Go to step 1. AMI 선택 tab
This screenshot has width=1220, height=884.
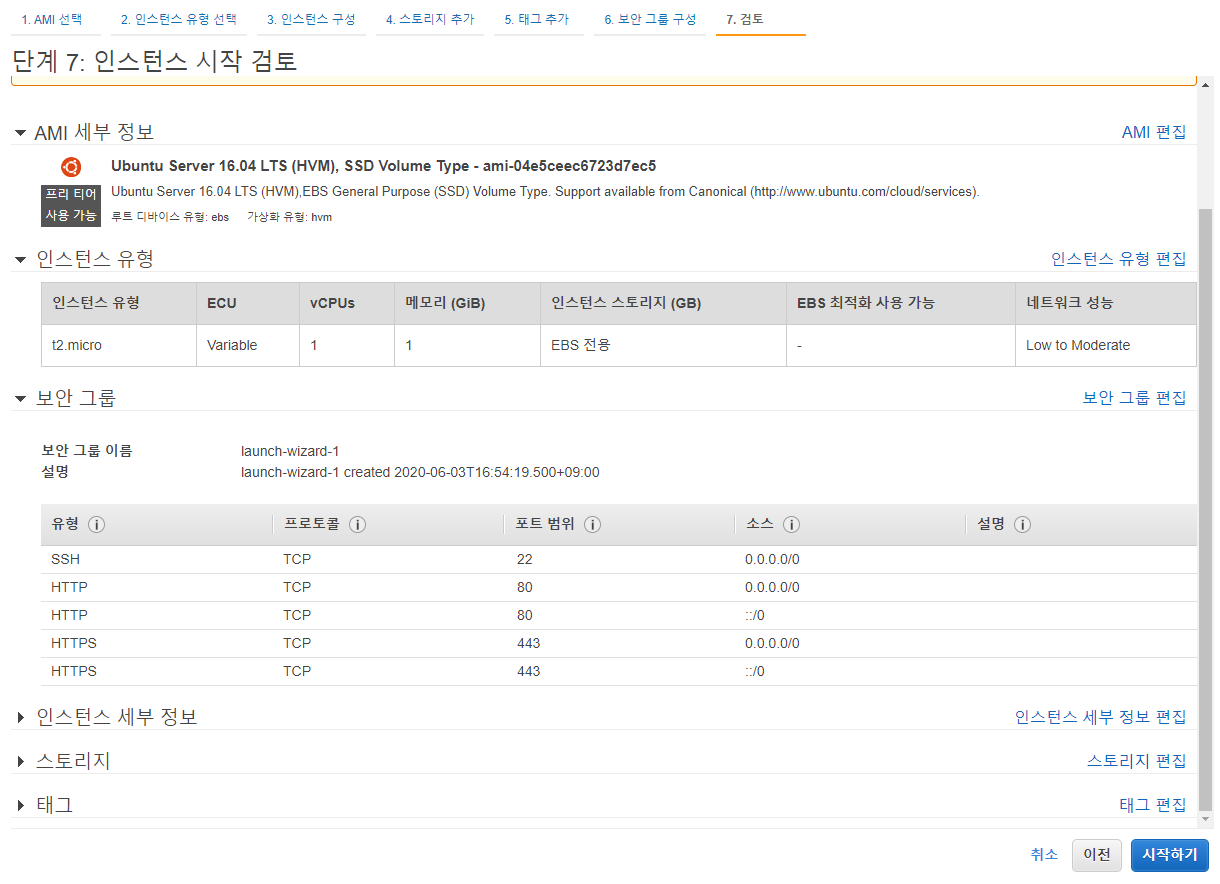click(52, 20)
